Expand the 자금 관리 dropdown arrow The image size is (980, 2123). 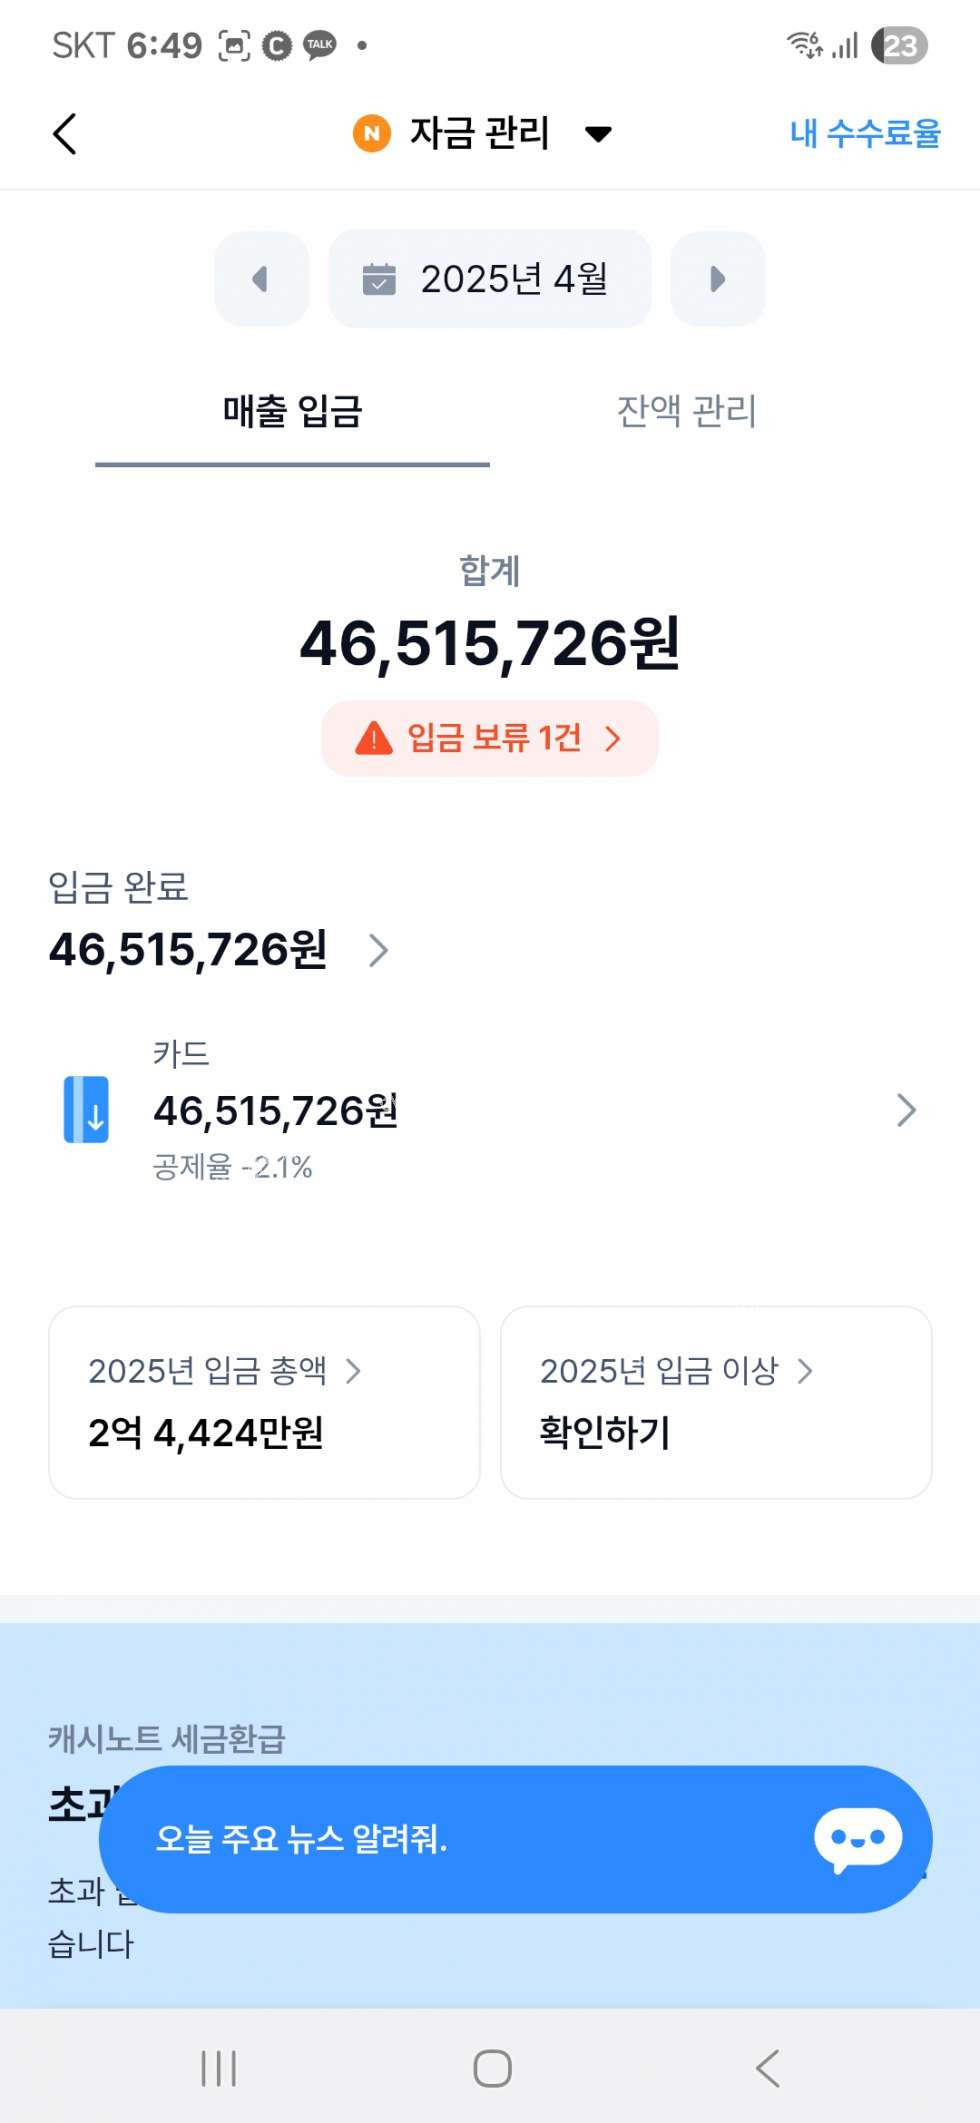click(x=598, y=134)
